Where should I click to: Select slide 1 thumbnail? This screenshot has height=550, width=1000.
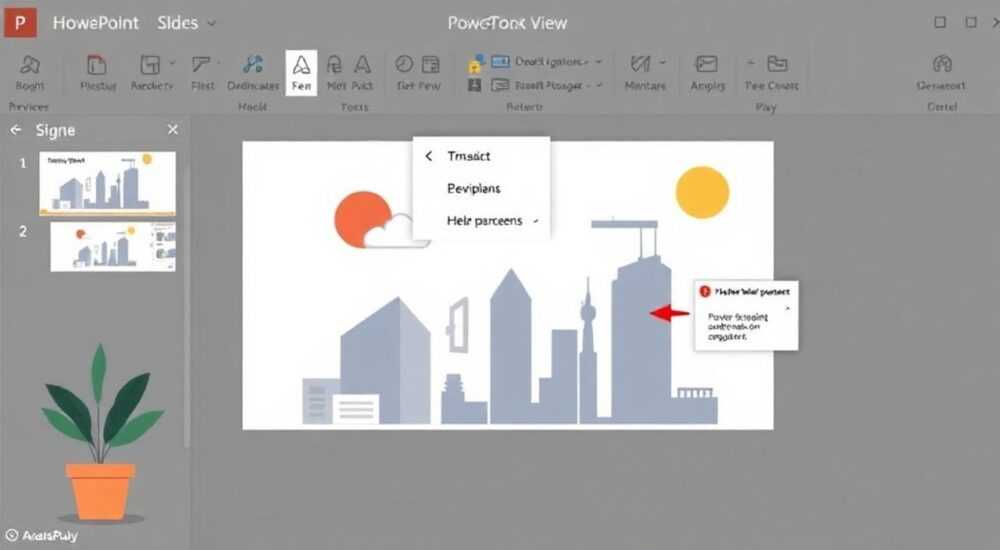tap(107, 183)
